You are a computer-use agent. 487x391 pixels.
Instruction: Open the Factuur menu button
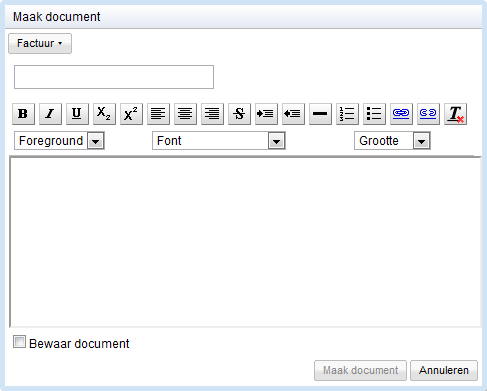click(x=40, y=43)
